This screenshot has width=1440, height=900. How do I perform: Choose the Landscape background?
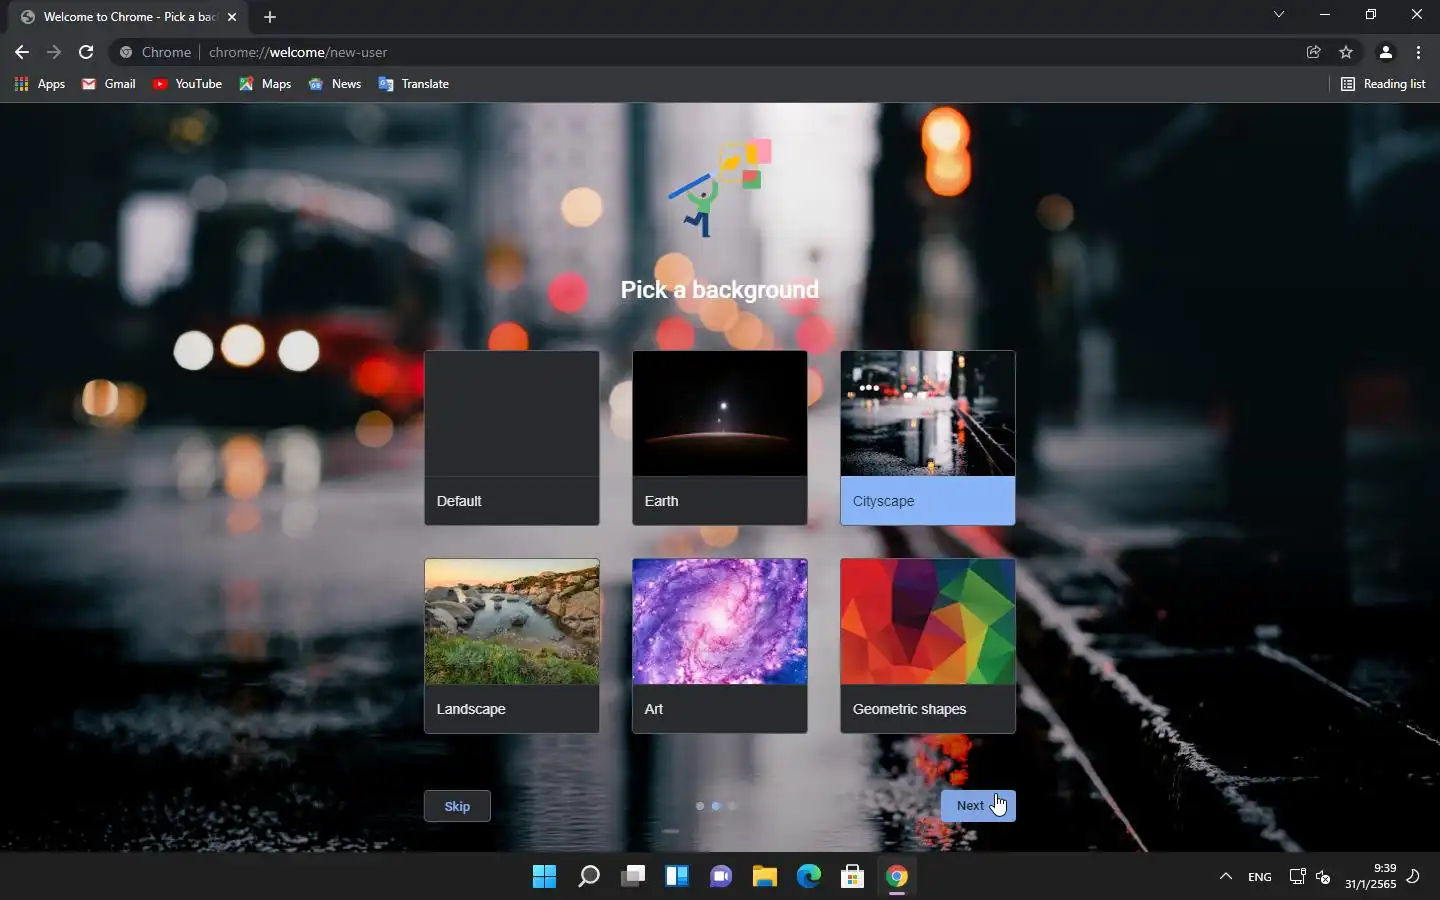pyautogui.click(x=512, y=646)
